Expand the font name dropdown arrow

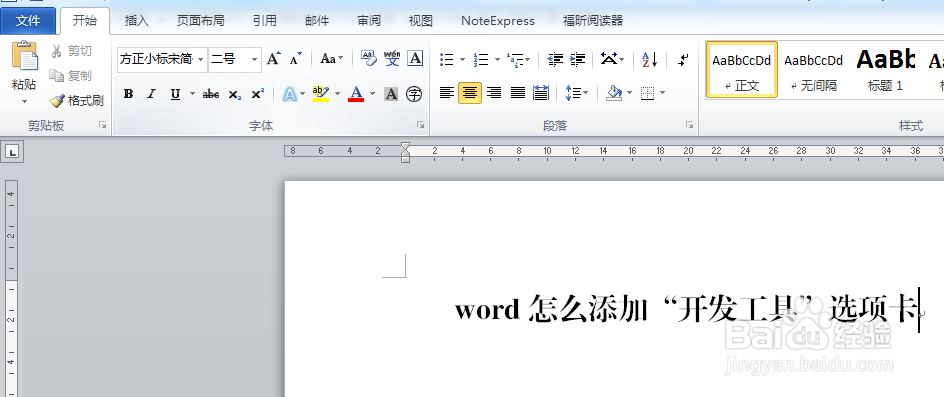click(x=200, y=59)
